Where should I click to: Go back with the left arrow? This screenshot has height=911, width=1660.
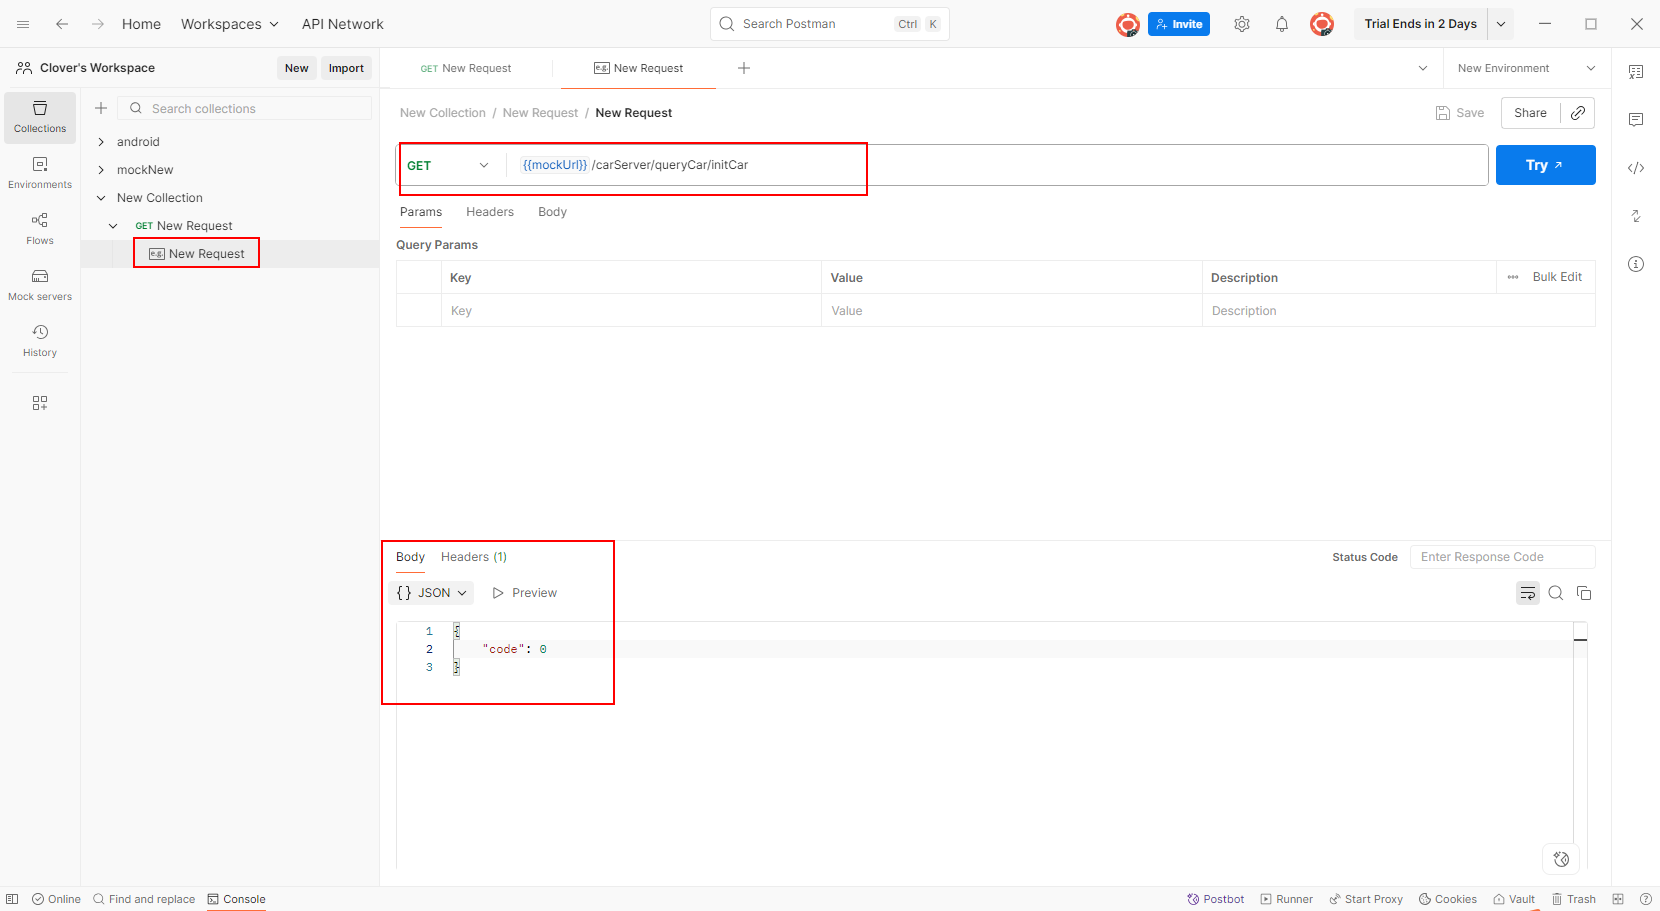(62, 24)
